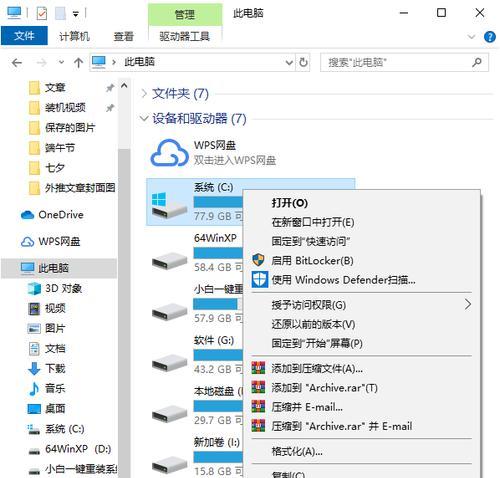Click the 64WinXP drive icon
Screen dimensions: 500x478
[x=169, y=260]
